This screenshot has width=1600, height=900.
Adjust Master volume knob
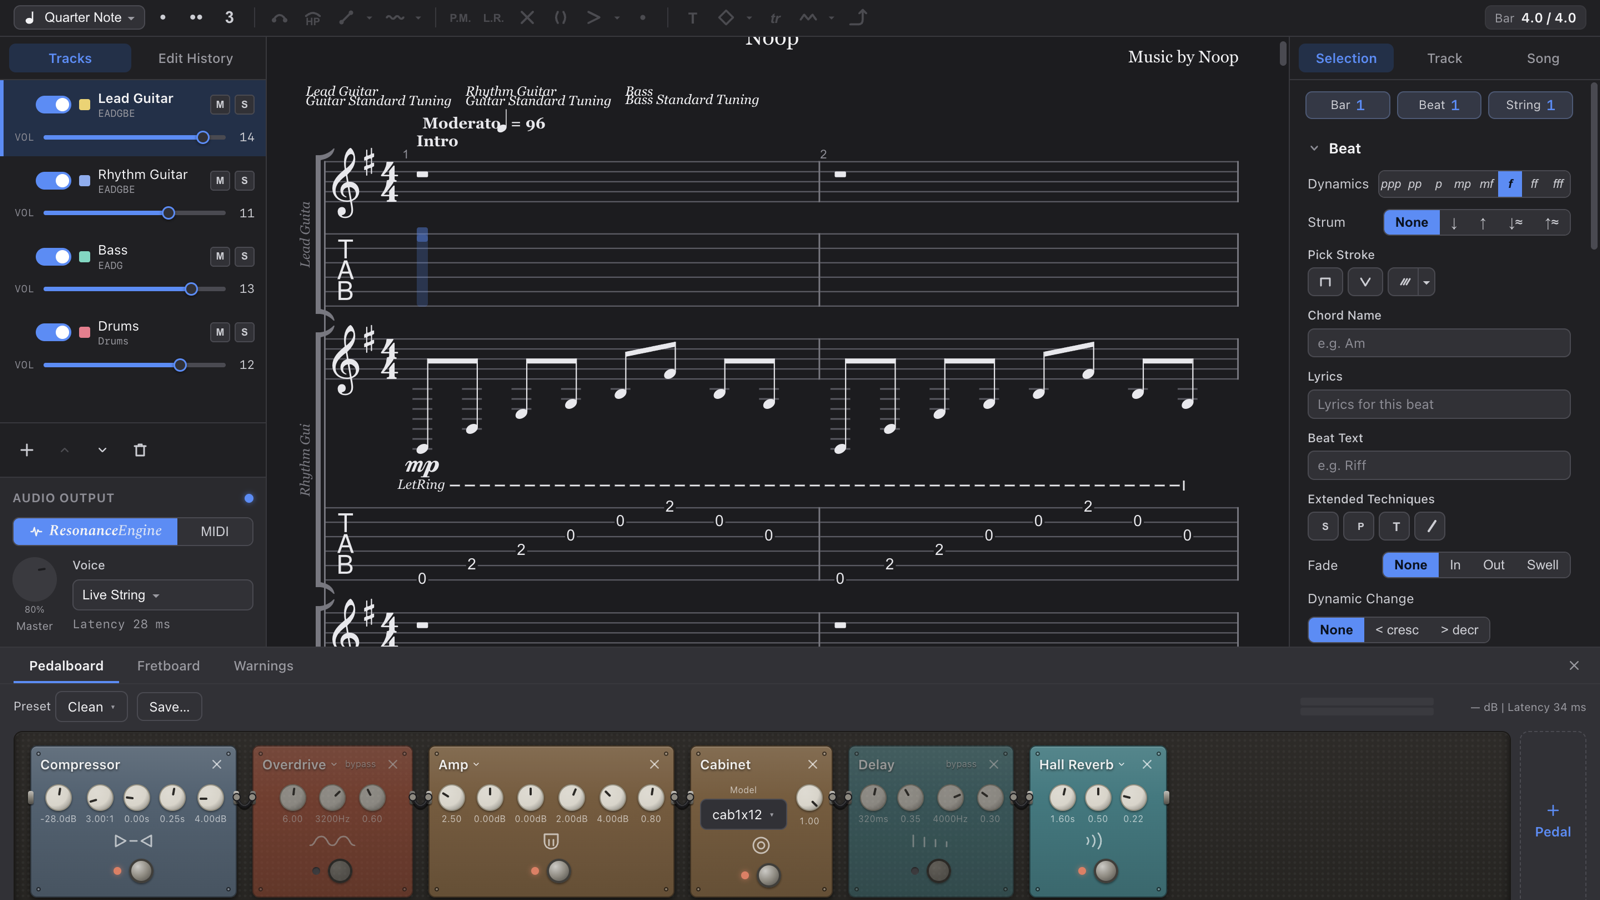tap(35, 580)
